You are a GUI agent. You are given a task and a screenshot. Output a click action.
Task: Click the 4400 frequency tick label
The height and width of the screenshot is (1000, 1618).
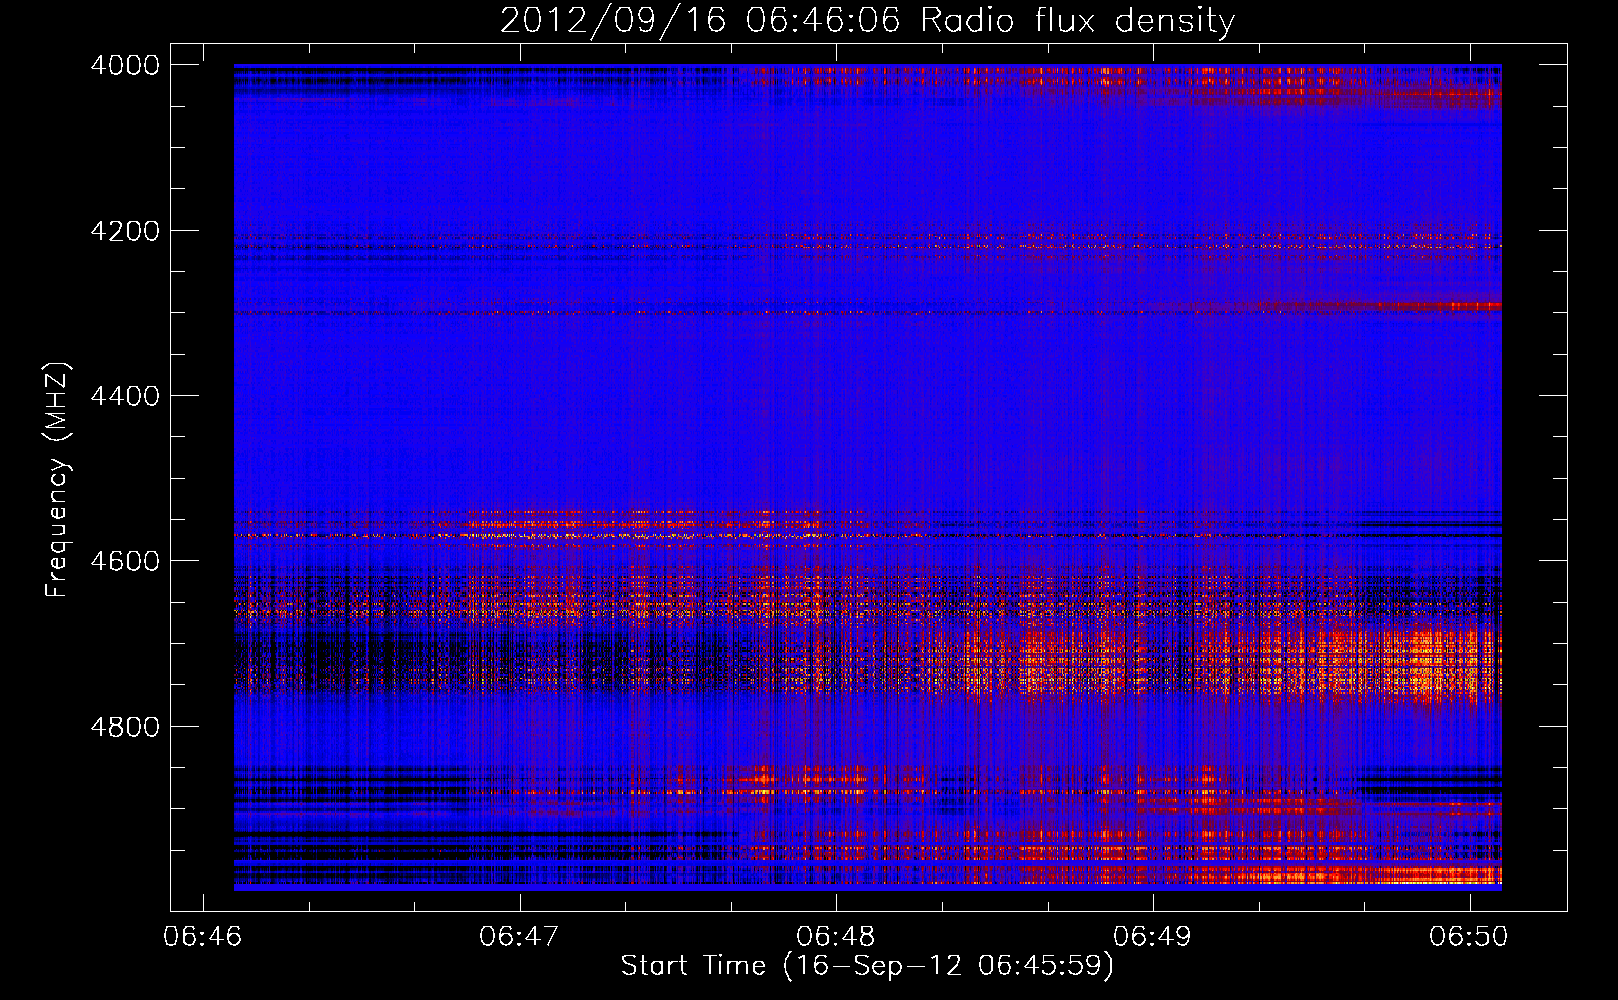[125, 396]
